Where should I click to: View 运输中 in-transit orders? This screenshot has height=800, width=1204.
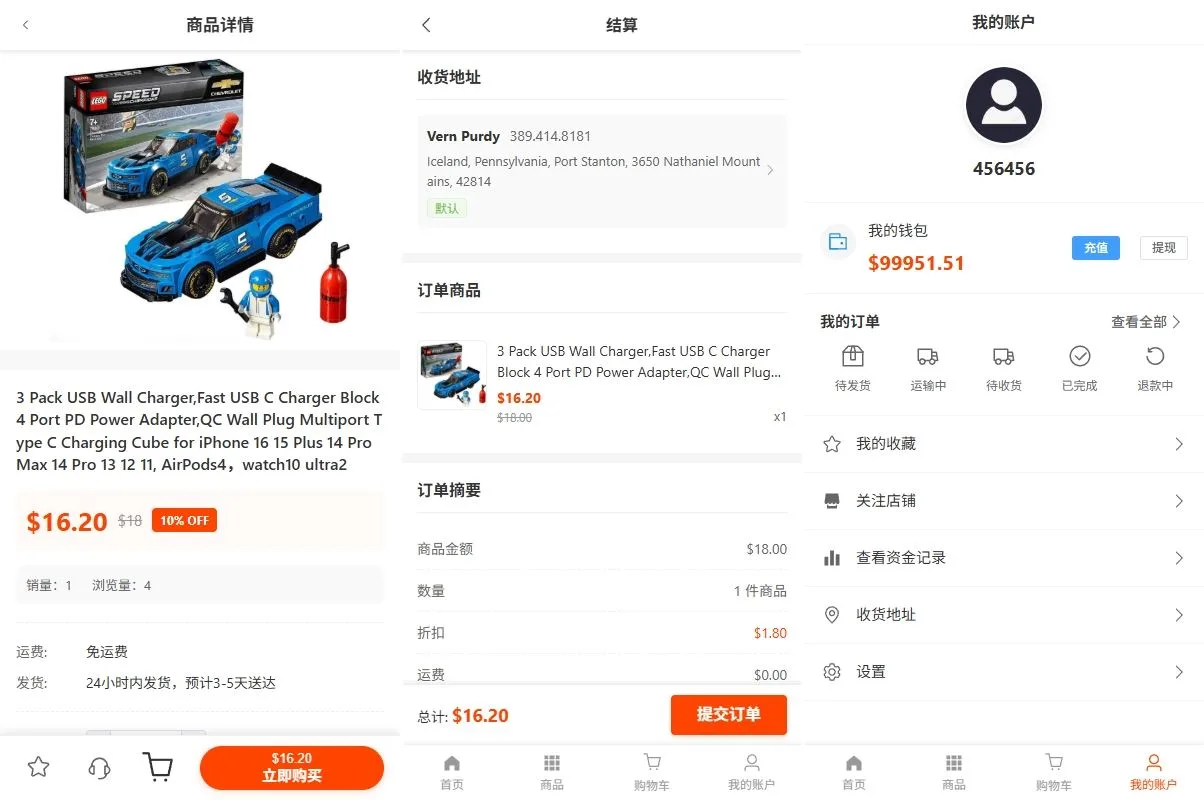[x=928, y=367]
